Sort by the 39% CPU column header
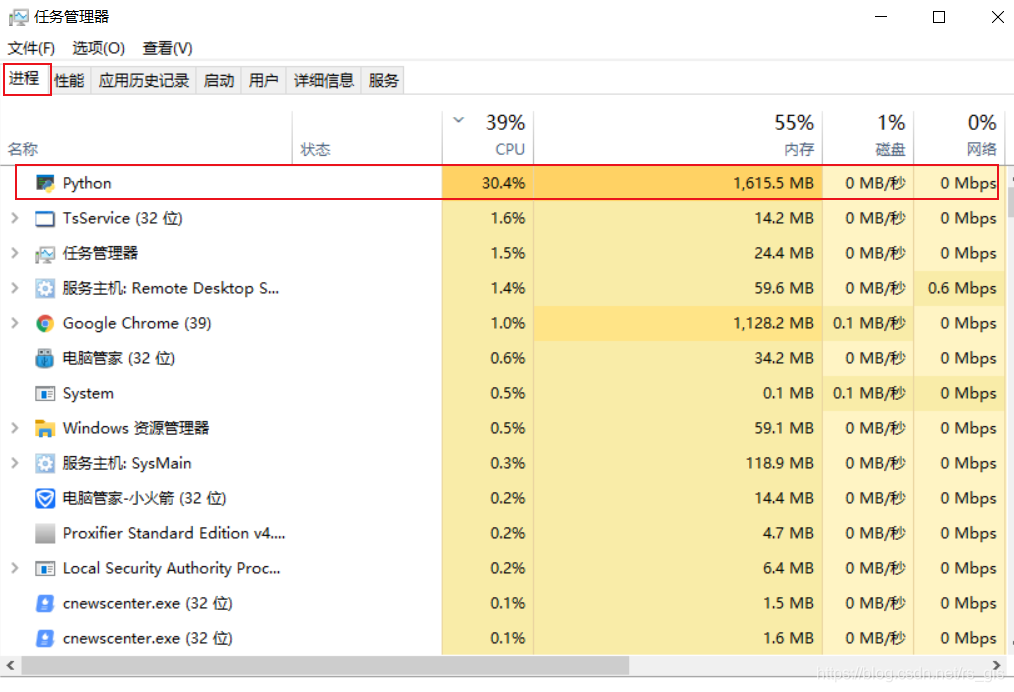This screenshot has width=1014, height=692. coord(488,137)
